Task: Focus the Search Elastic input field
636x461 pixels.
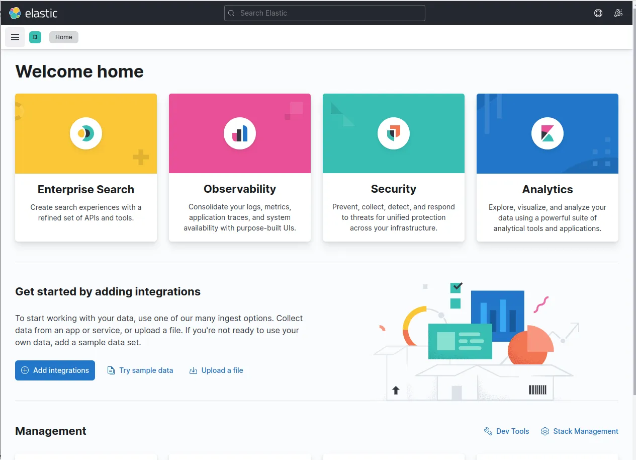Action: pos(324,13)
